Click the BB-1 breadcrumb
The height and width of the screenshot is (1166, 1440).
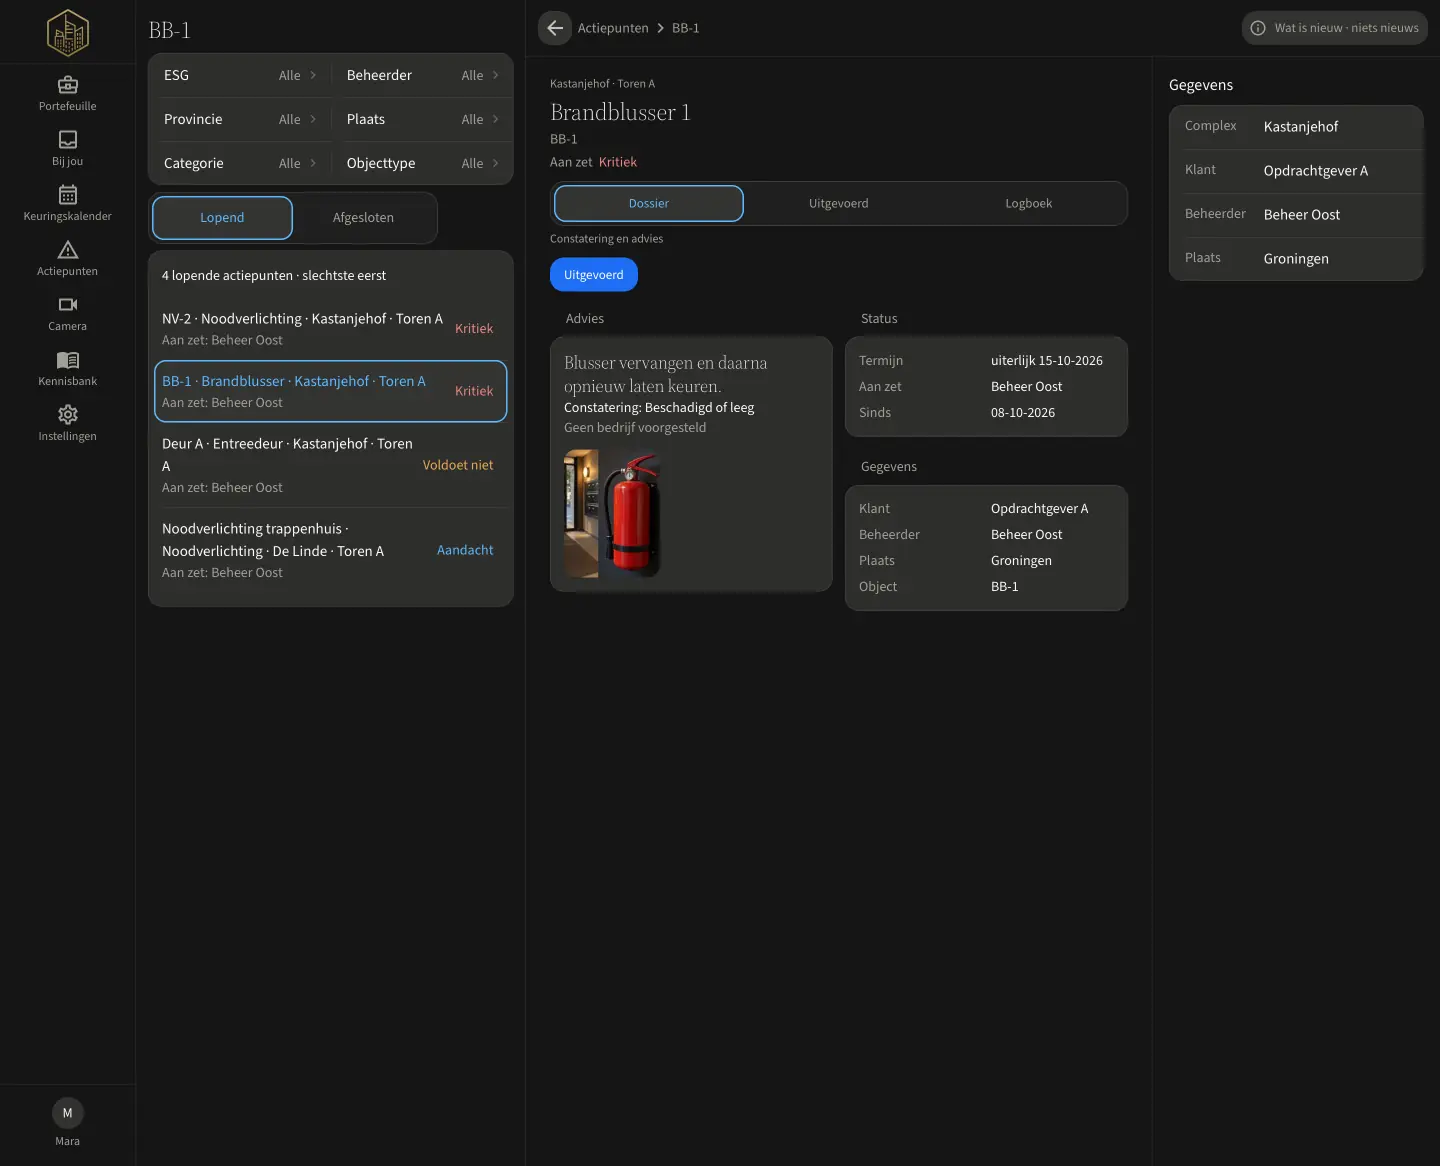[x=686, y=28]
